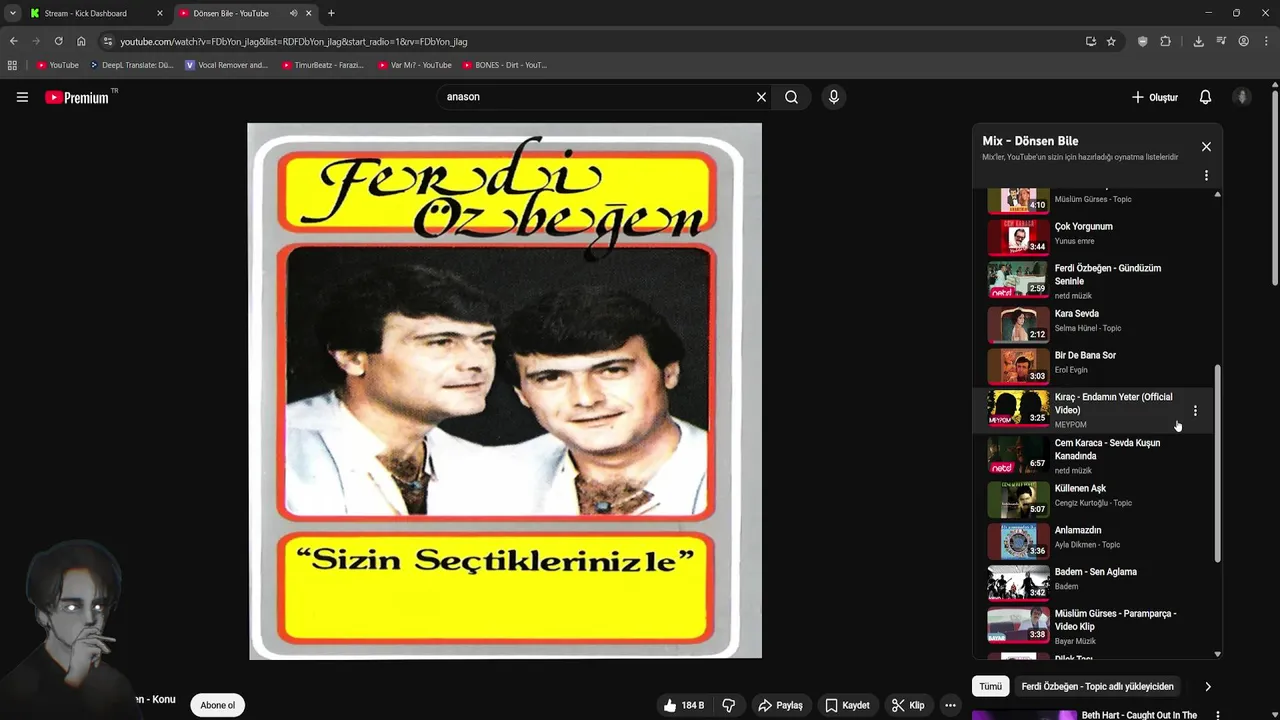
Task: Play Kara Sevda by Selma Hünel
Action: 1092,324
